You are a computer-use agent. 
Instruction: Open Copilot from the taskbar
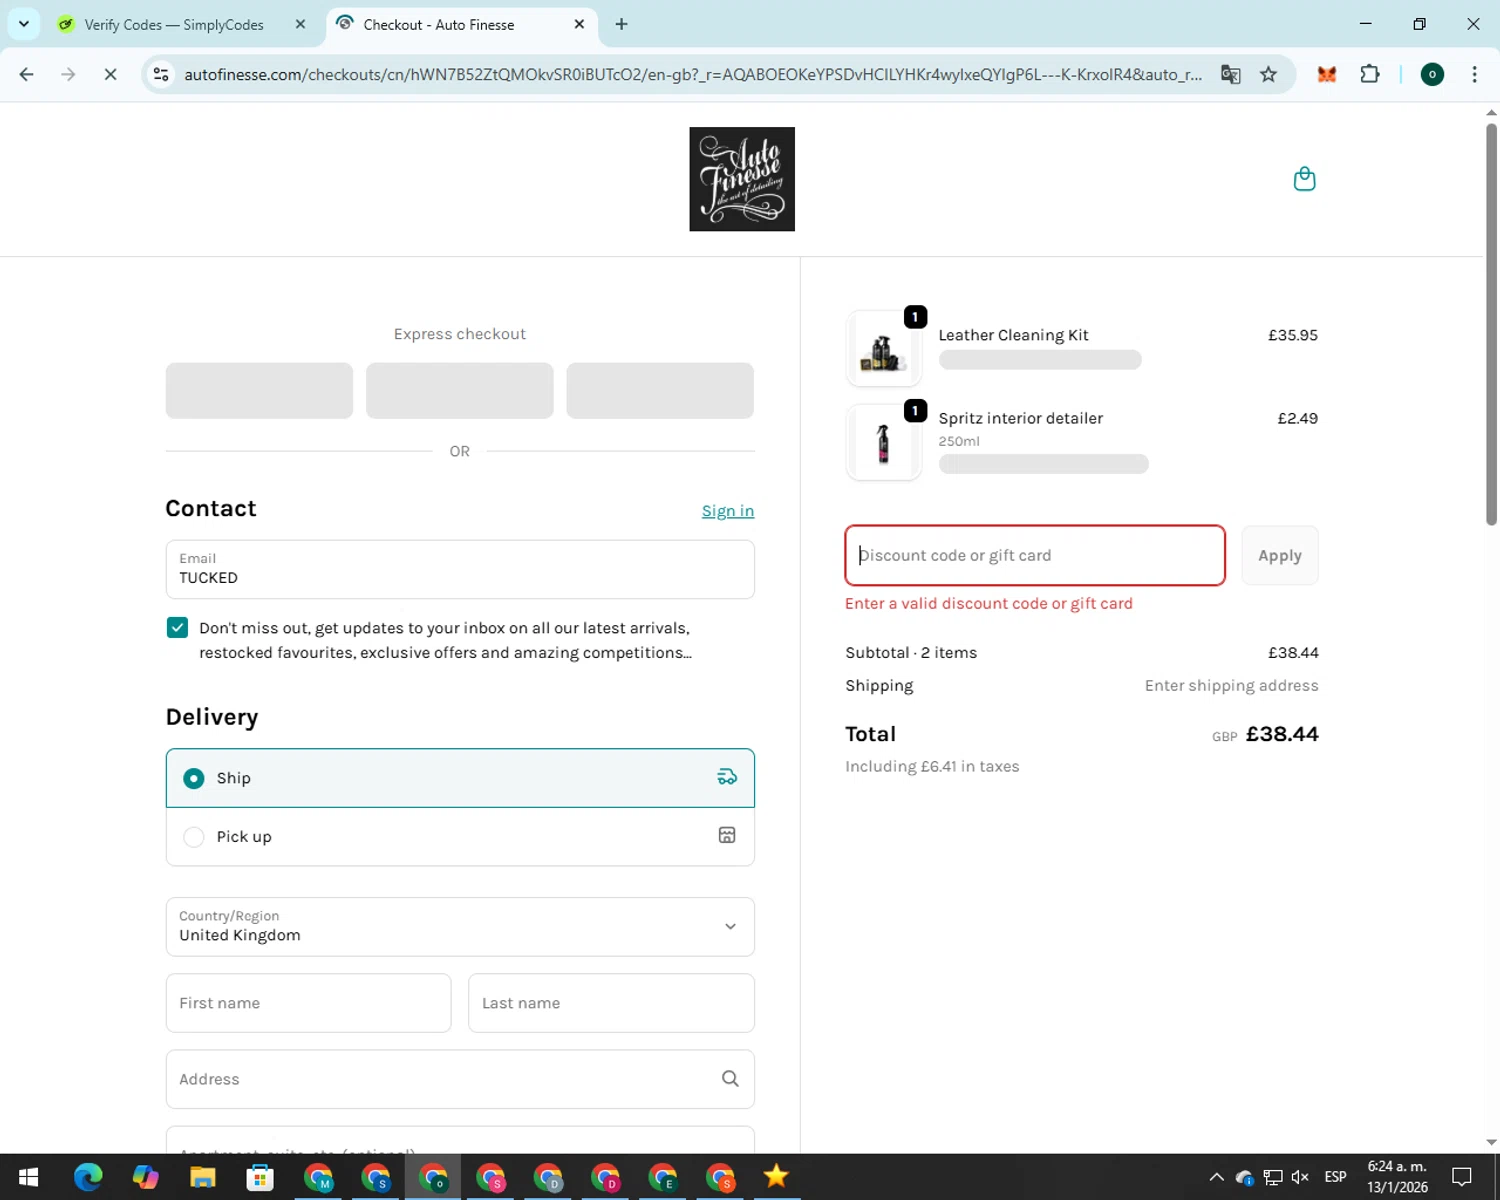[145, 1177]
